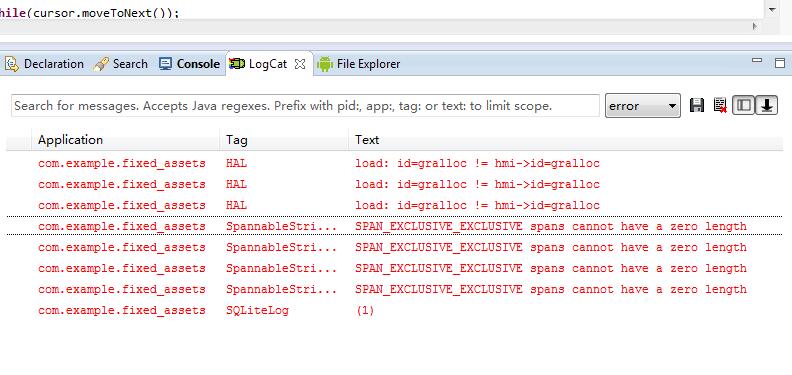The width and height of the screenshot is (792, 375).
Task: Open the File Explorer tab
Action: pyautogui.click(x=359, y=64)
